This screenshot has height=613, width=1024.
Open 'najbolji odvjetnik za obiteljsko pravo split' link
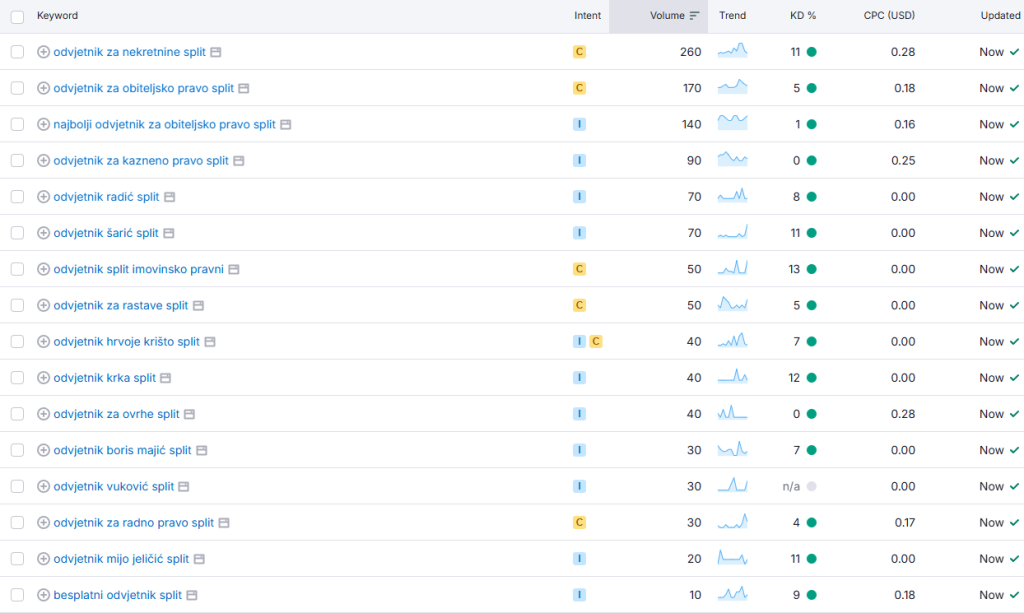164,125
